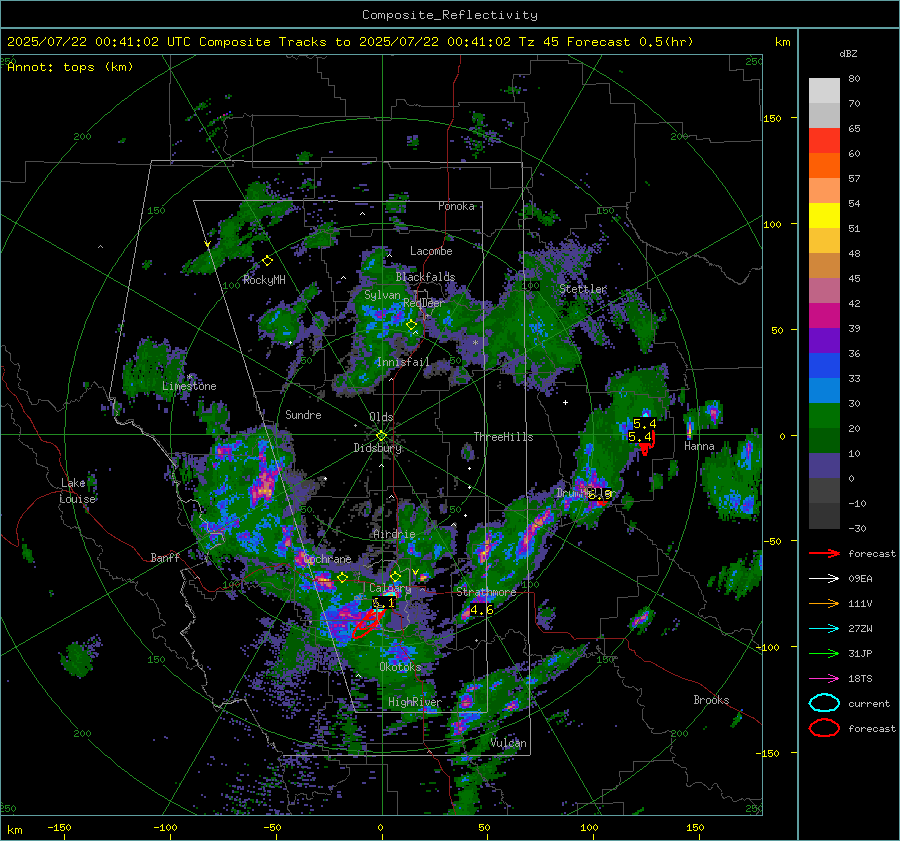The height and width of the screenshot is (841, 900).
Task: Click the Innisfail city label
Action: tap(403, 362)
